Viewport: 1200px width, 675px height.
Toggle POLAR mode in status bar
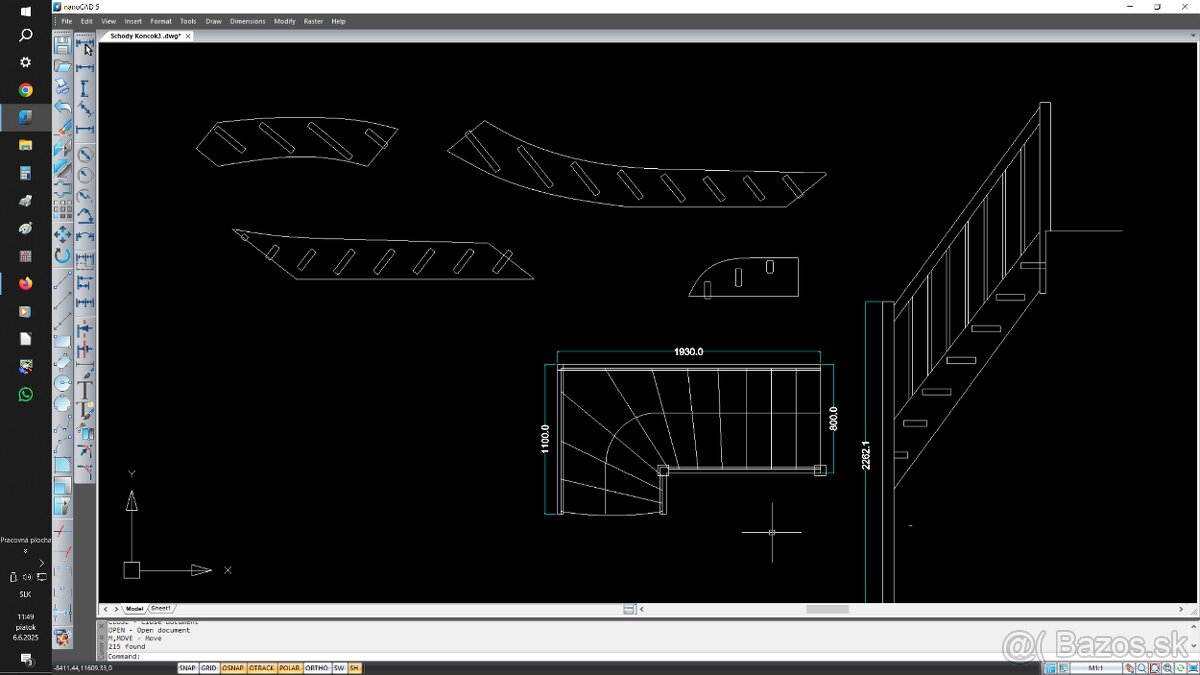tap(289, 667)
